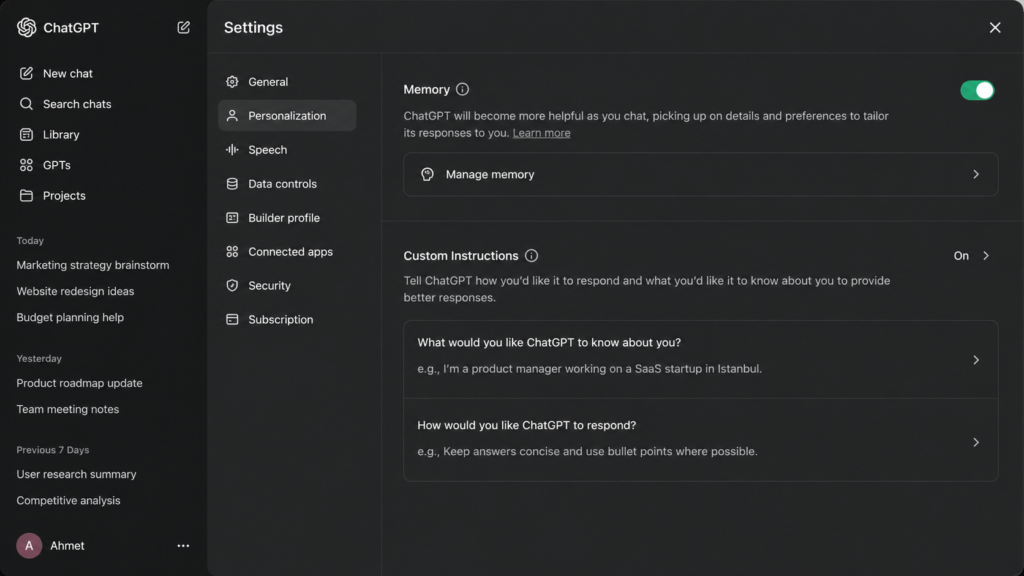Click the ChatGPT logo icon

coord(27,27)
